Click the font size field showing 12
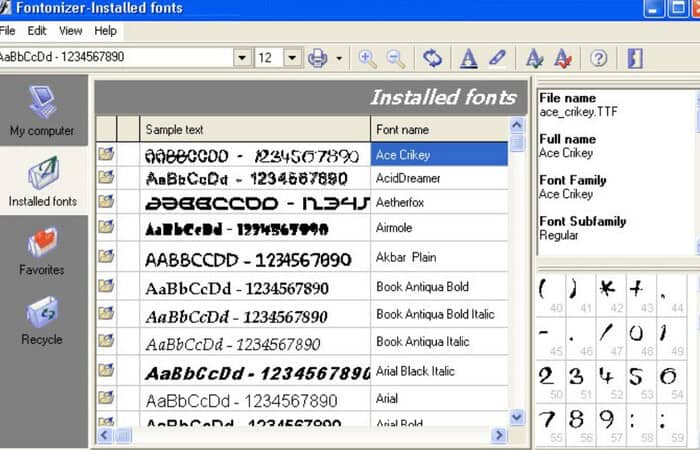The width and height of the screenshot is (700, 450). pos(270,58)
